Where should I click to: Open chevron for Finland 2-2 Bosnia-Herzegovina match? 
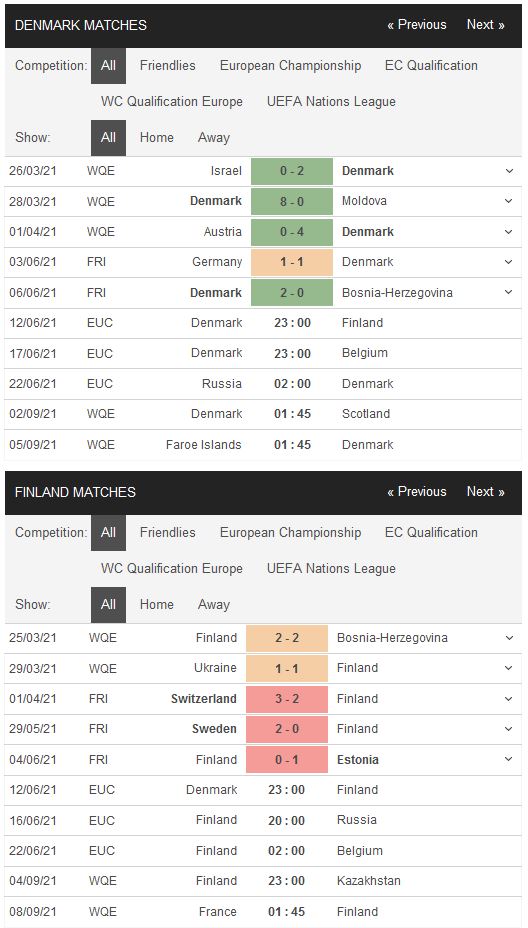coord(509,638)
